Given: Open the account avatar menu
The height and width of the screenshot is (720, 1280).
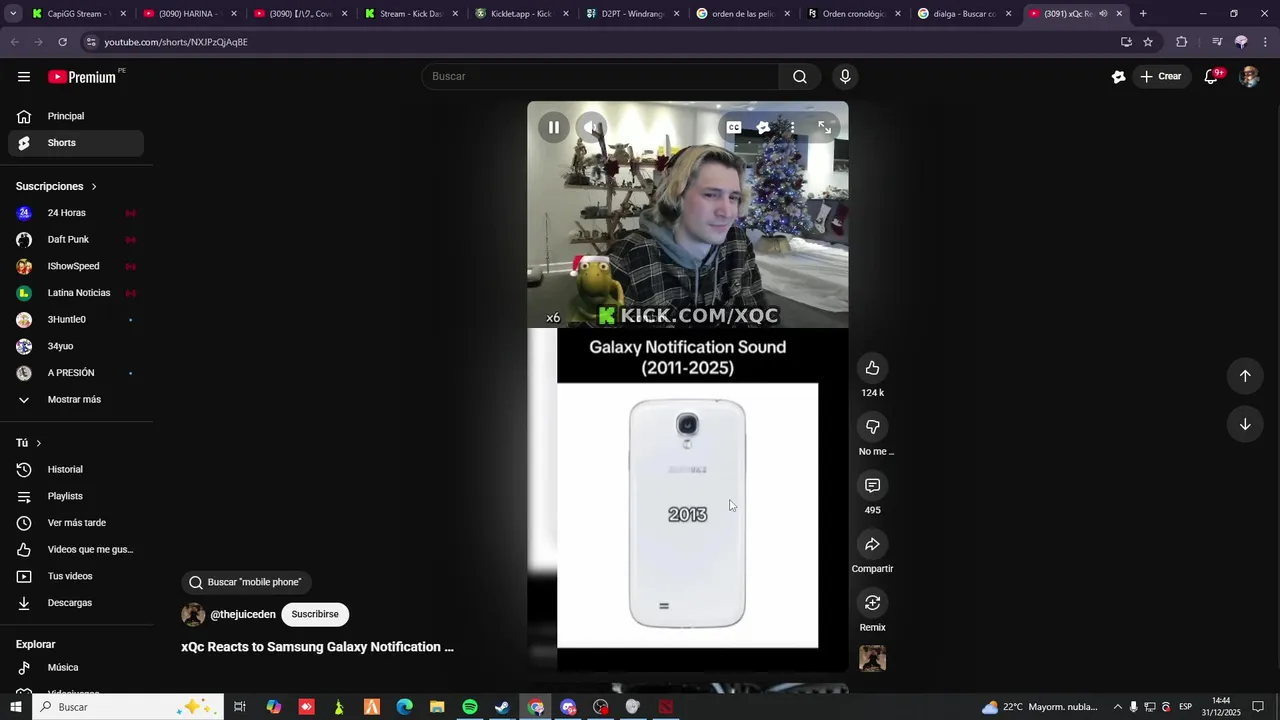Looking at the screenshot, I should click(1249, 77).
